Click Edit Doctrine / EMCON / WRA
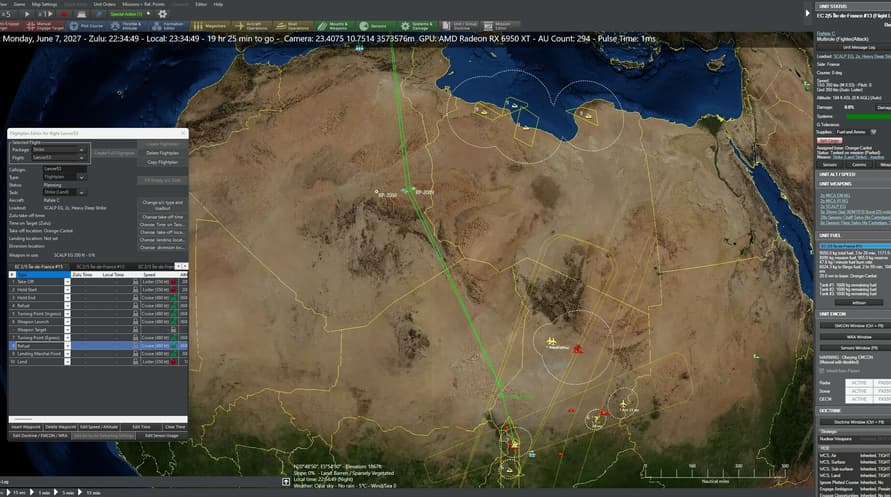This screenshot has width=891, height=497. [40, 436]
